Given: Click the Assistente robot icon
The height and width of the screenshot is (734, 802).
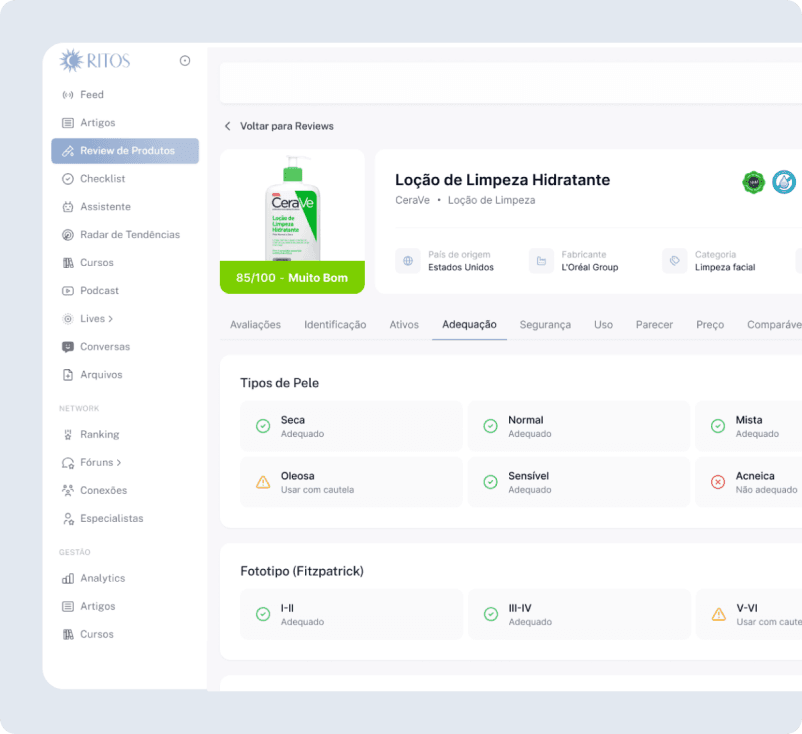Looking at the screenshot, I should [x=68, y=207].
